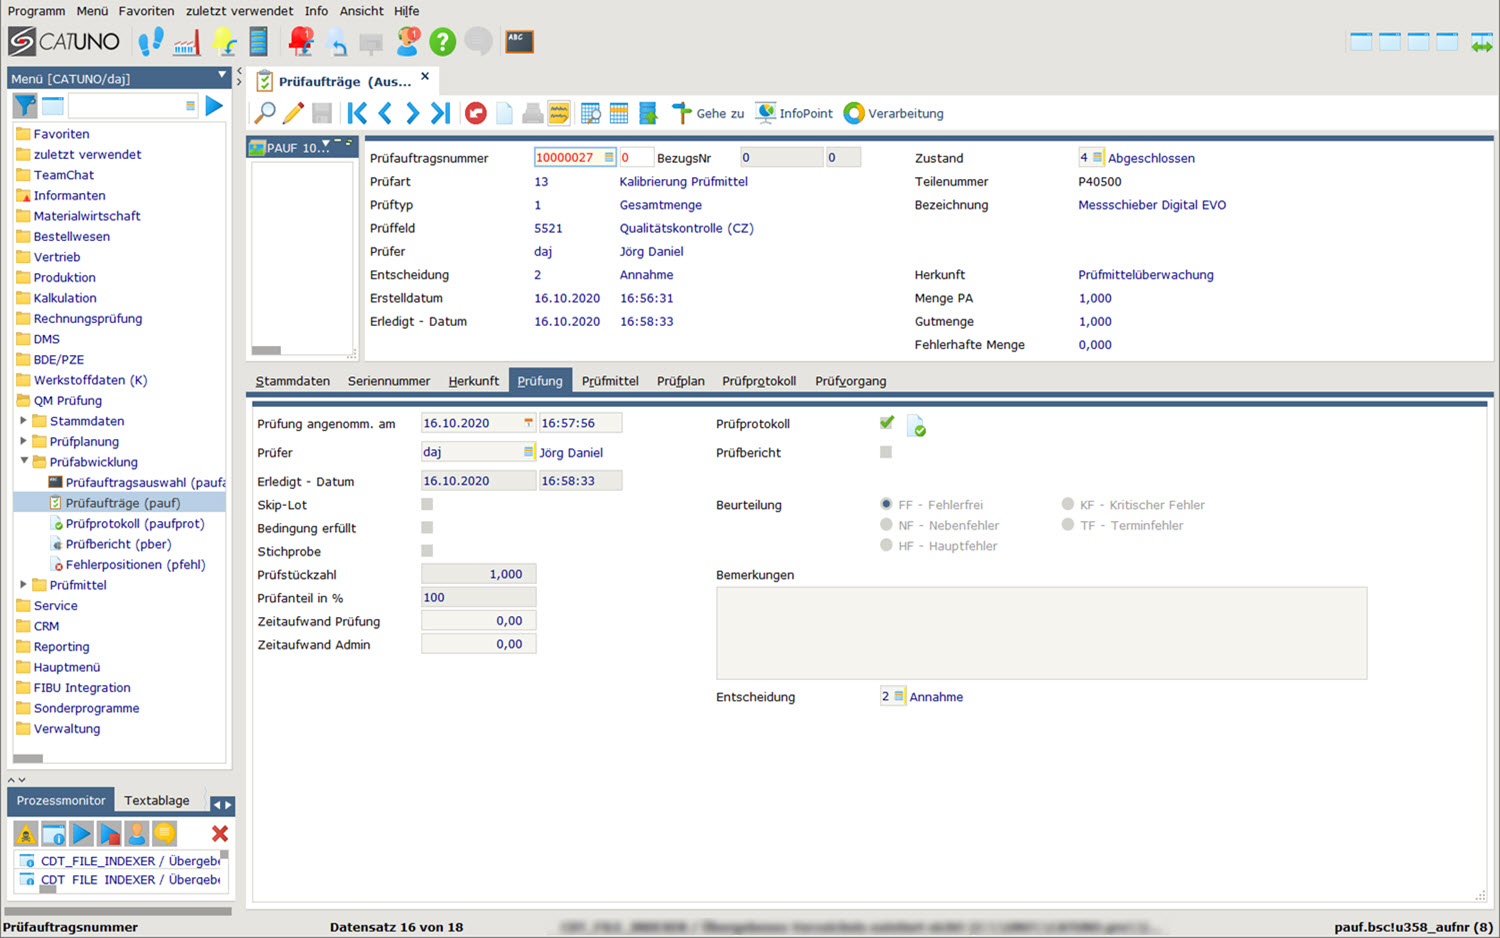Collapse the Prüfabwicklung tree node

(23, 462)
